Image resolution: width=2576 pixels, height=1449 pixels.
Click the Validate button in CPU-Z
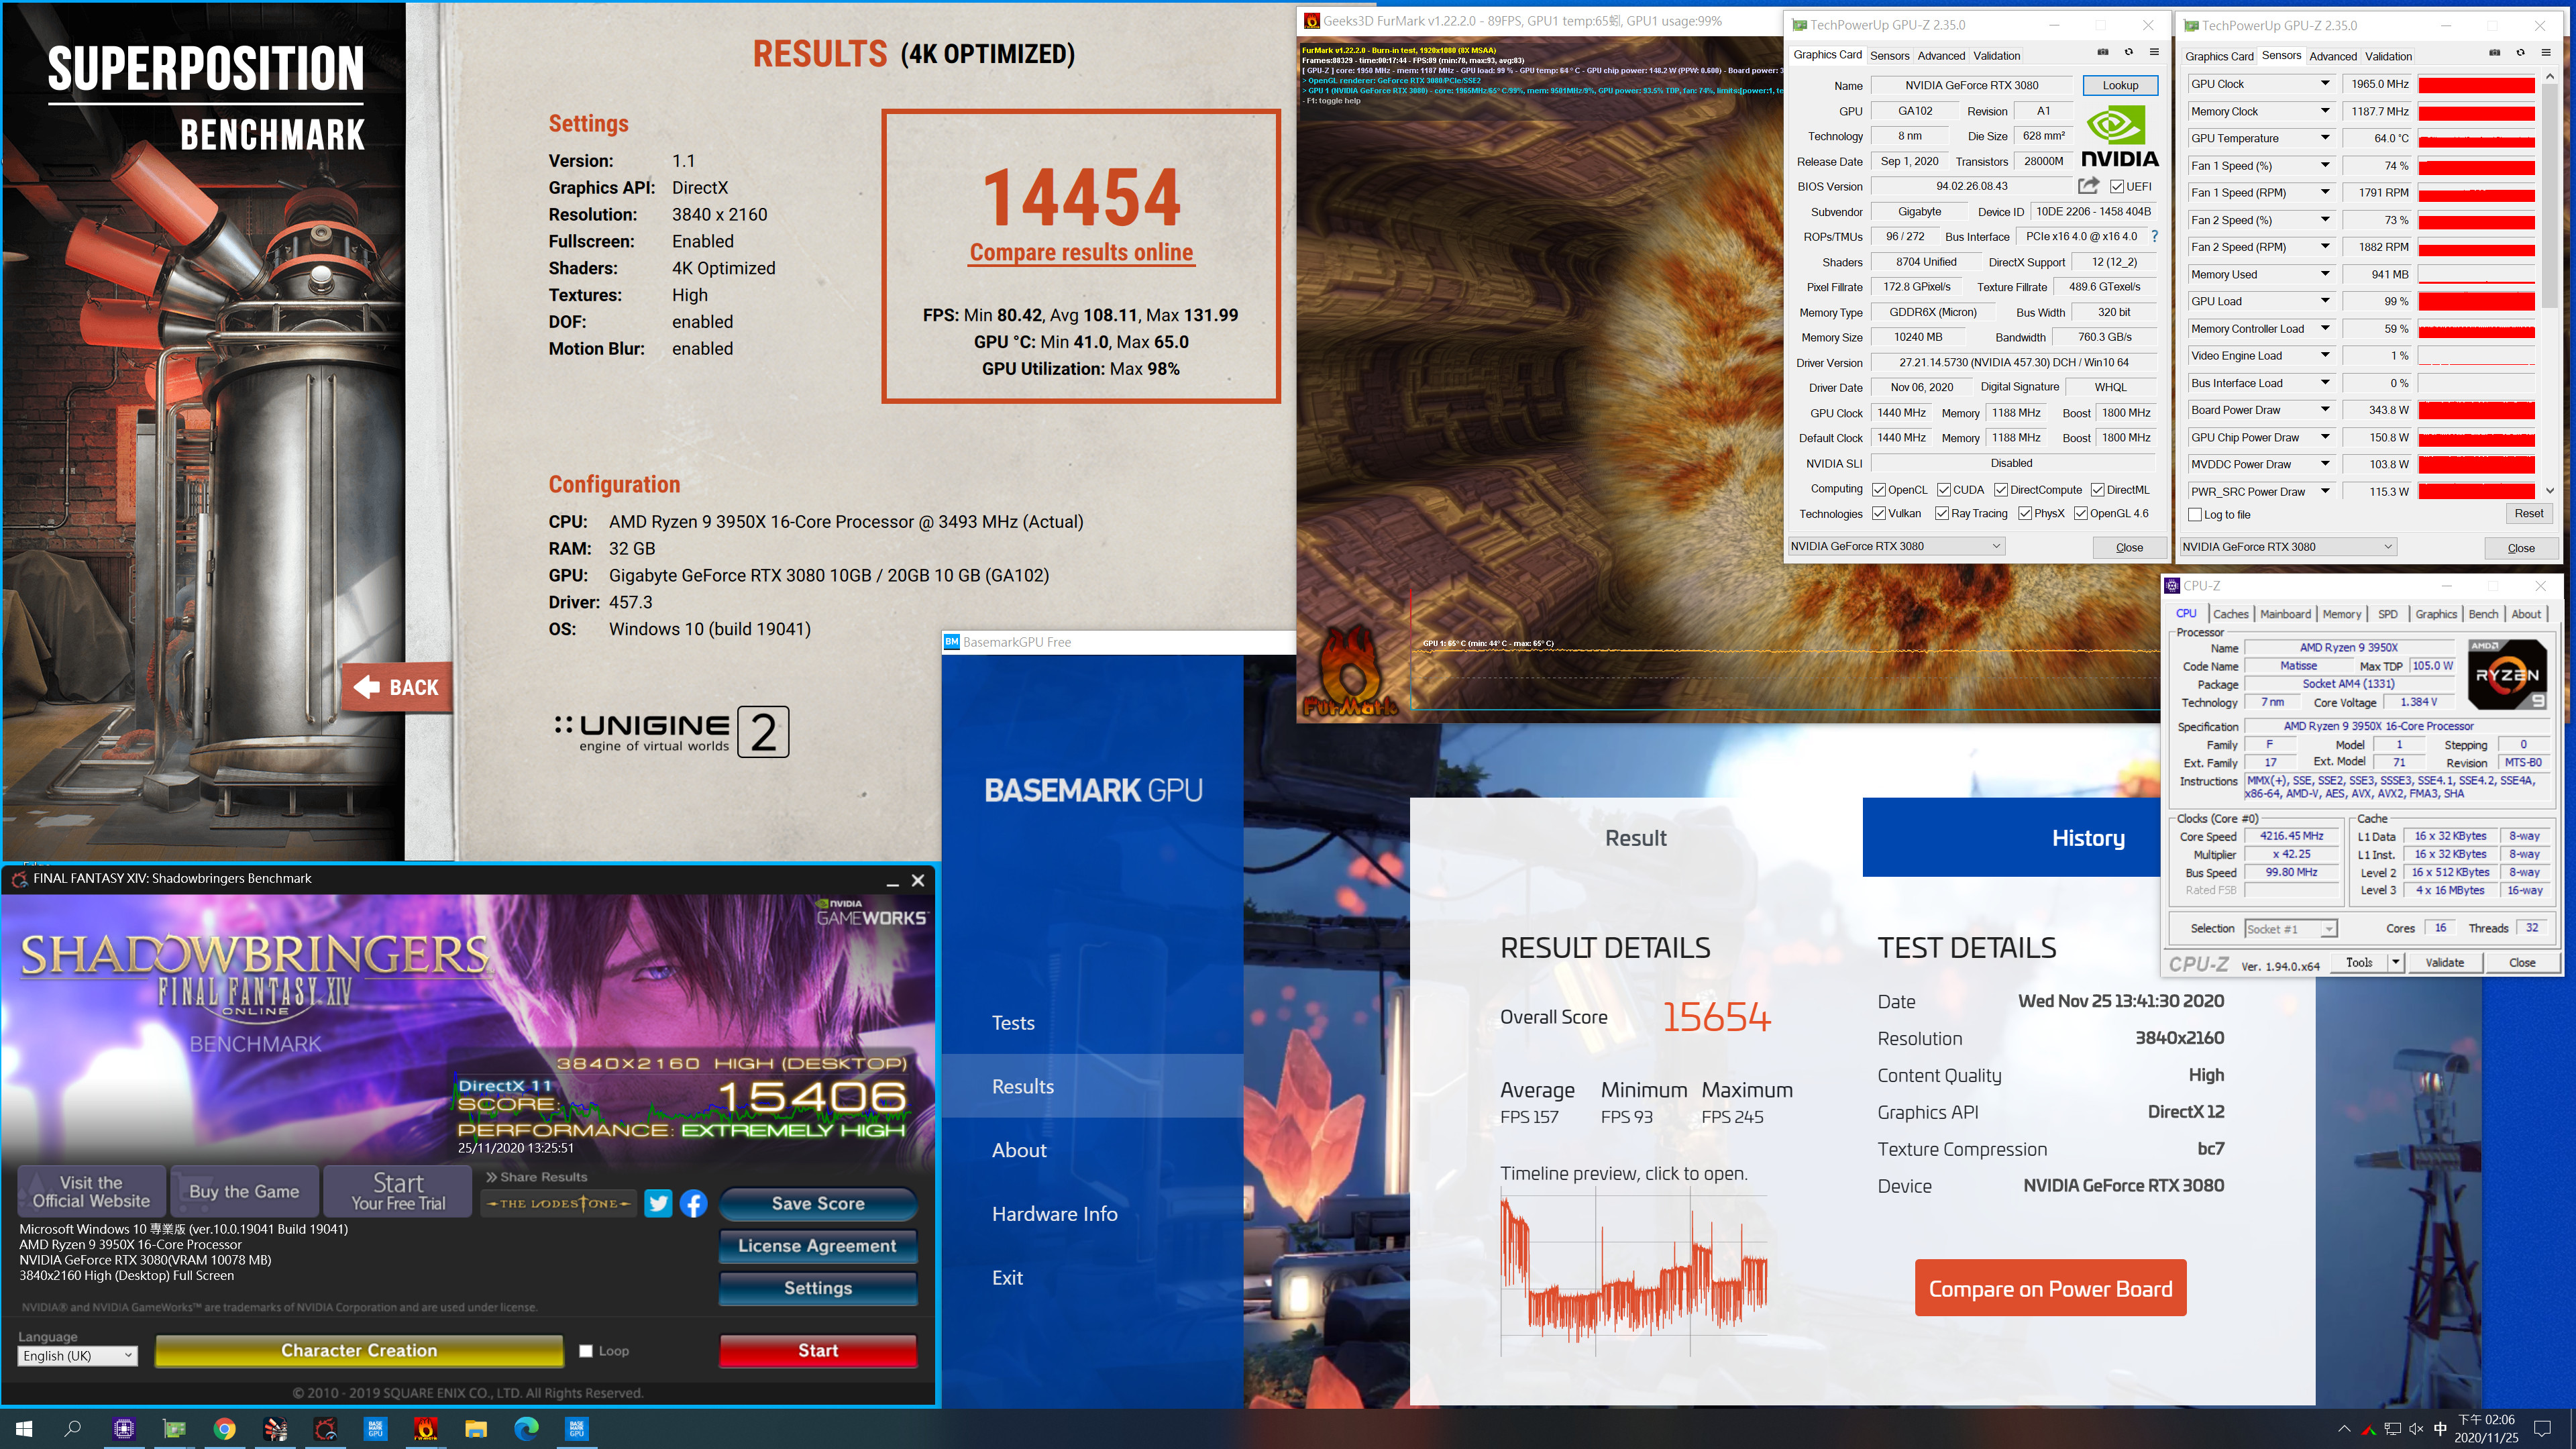click(2445, 962)
